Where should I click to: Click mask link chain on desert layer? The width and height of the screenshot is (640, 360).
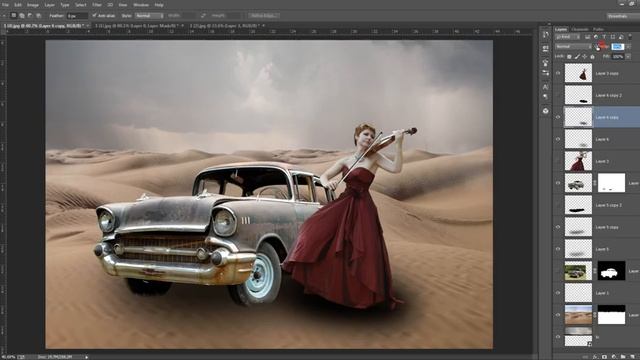[595, 315]
